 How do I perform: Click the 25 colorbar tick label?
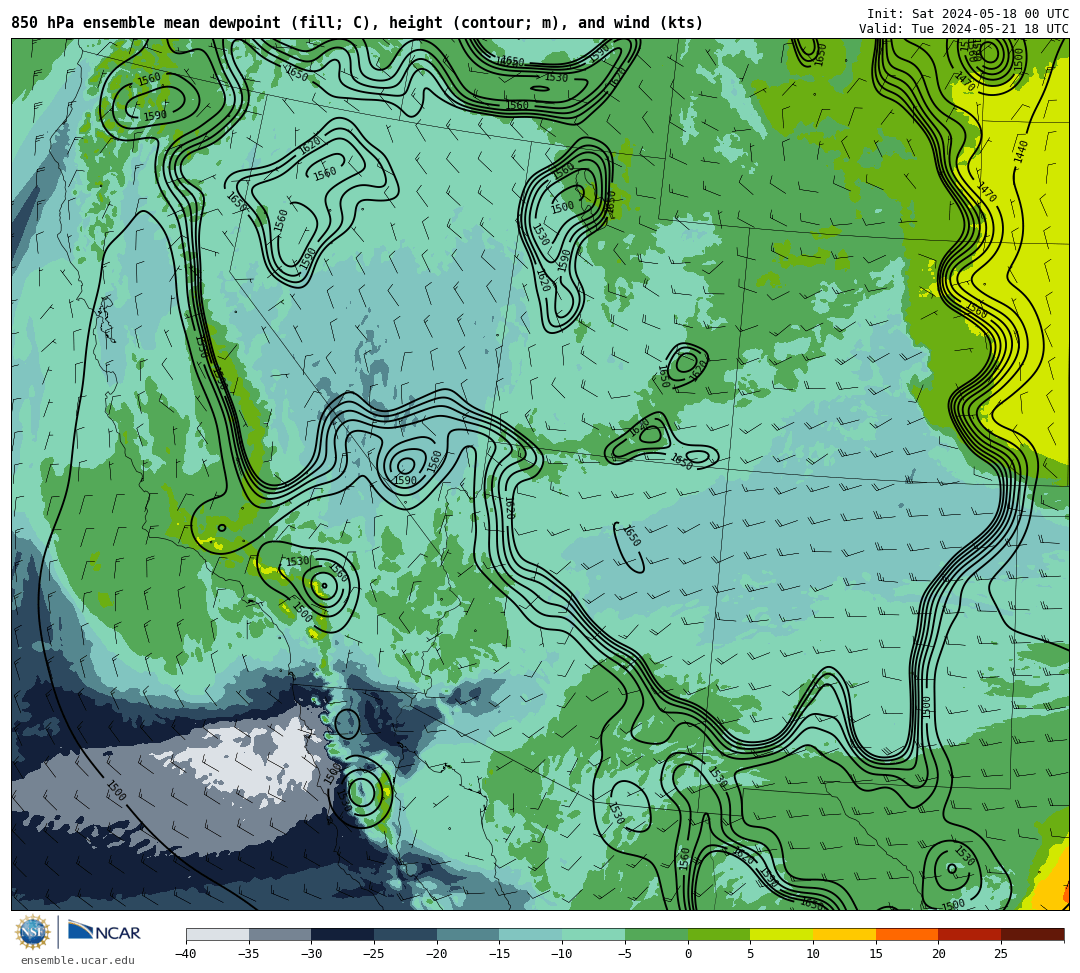click(x=1001, y=954)
